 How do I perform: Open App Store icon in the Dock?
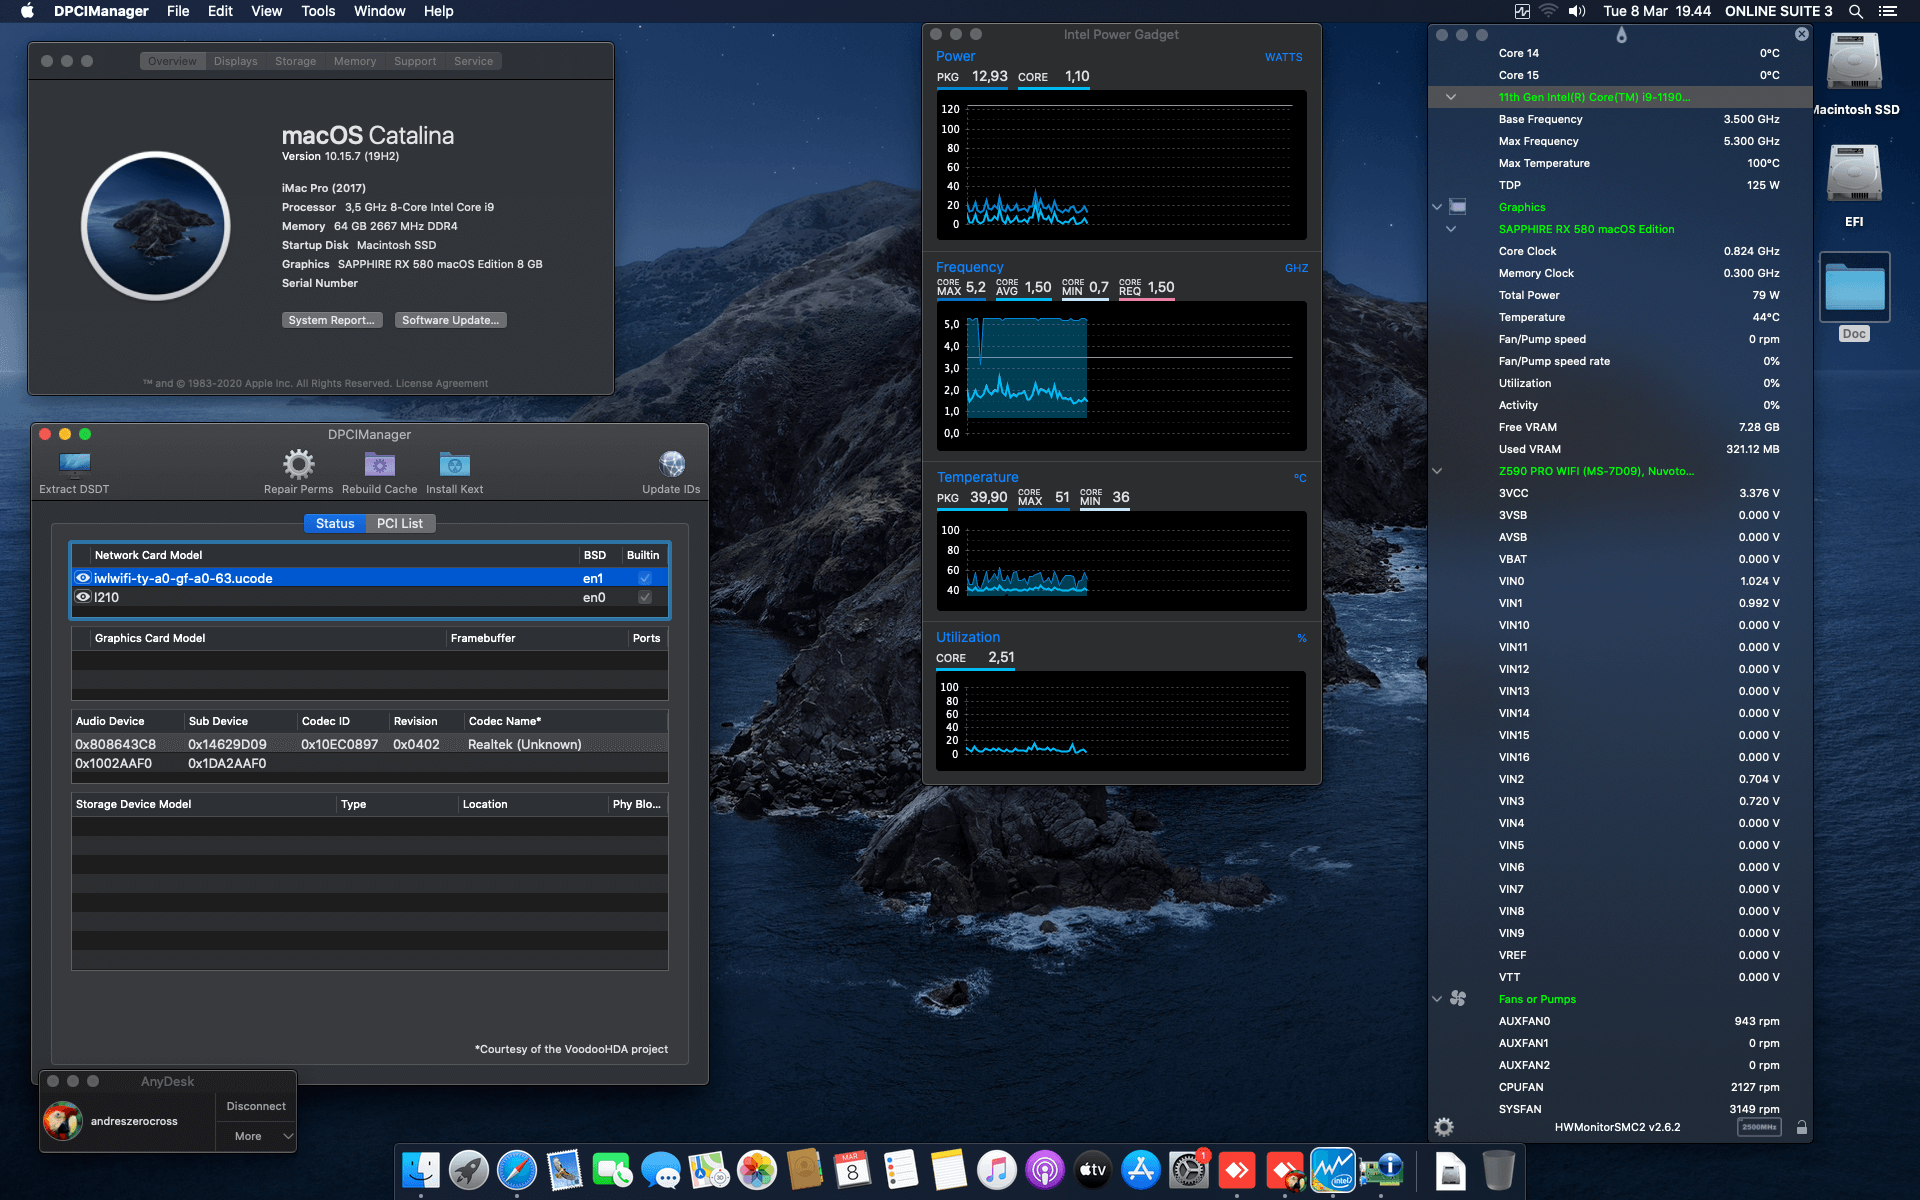point(1141,1170)
